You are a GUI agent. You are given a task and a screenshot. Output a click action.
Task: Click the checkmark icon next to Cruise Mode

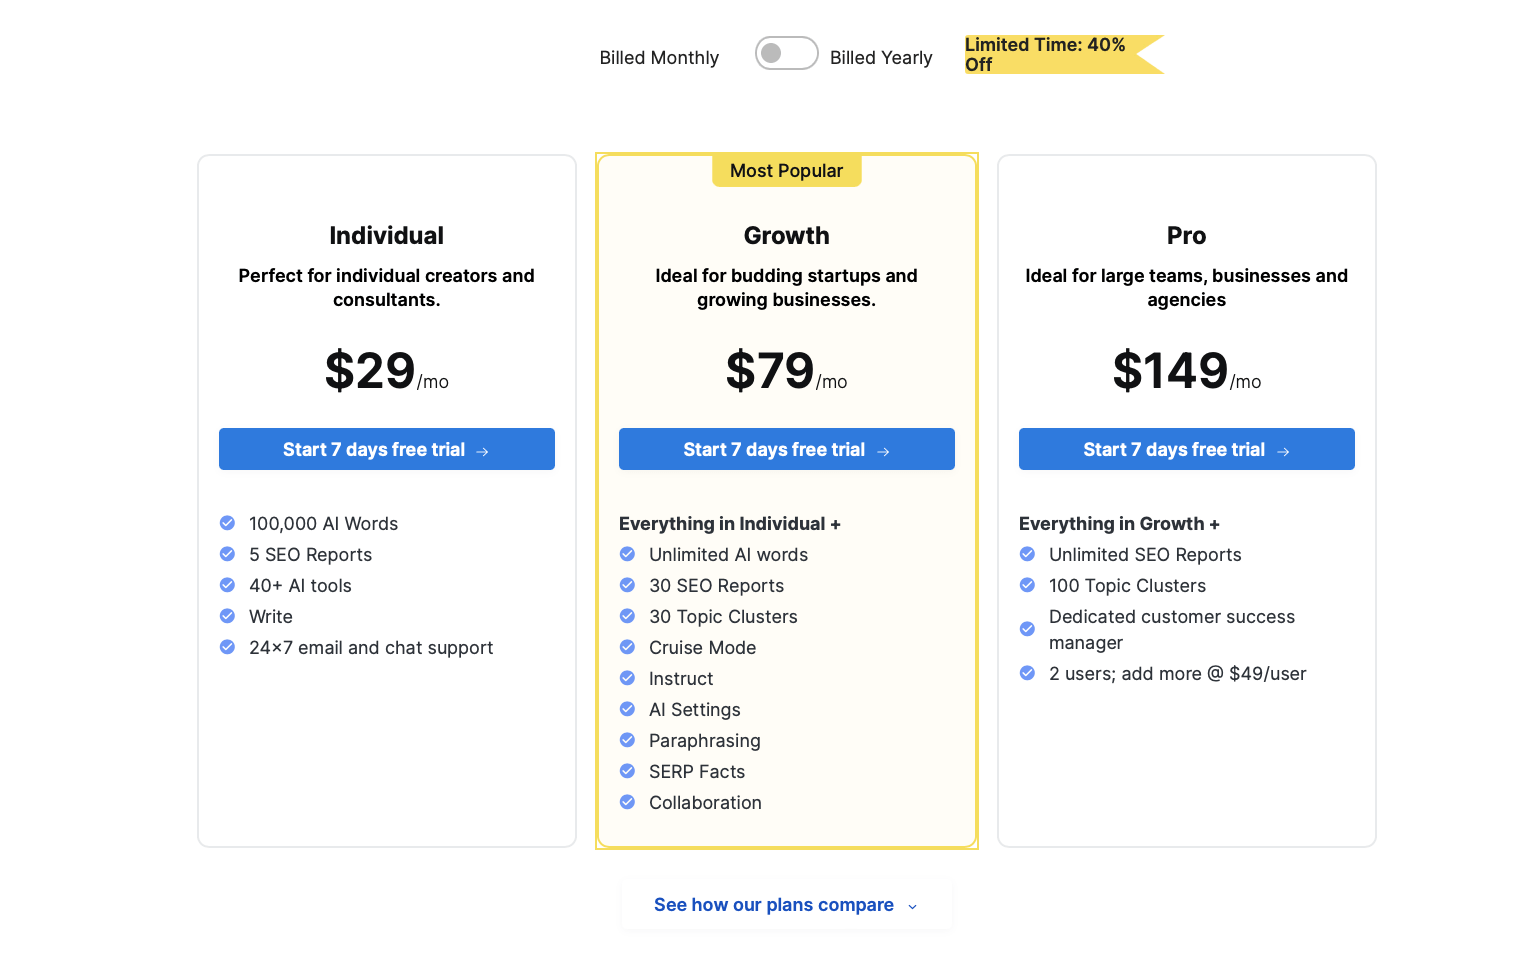(627, 647)
